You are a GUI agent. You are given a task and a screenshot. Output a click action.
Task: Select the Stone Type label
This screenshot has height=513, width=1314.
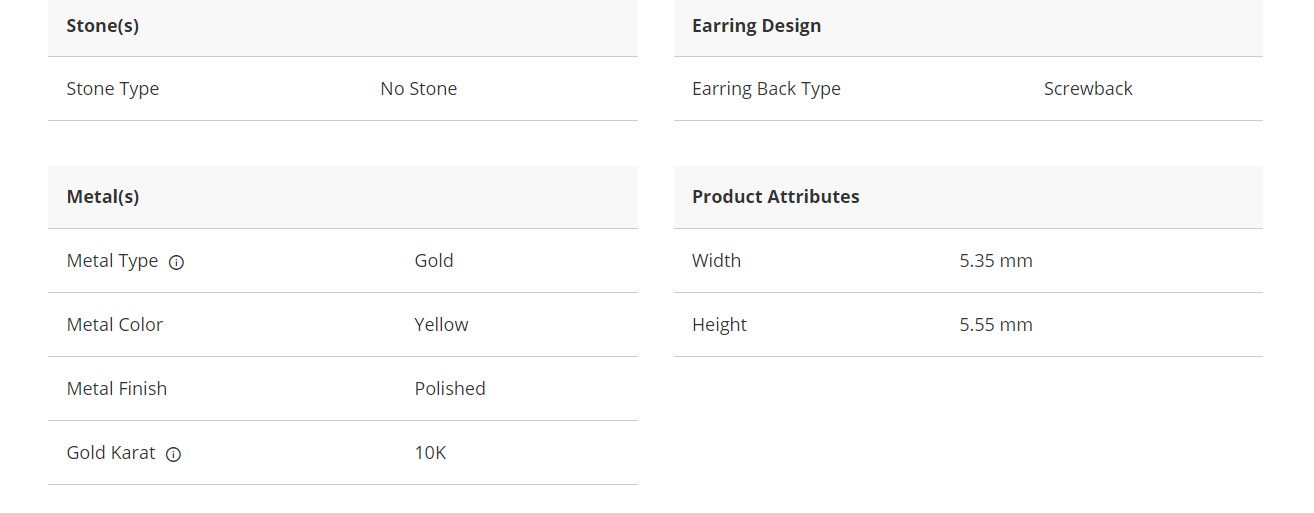pos(113,89)
